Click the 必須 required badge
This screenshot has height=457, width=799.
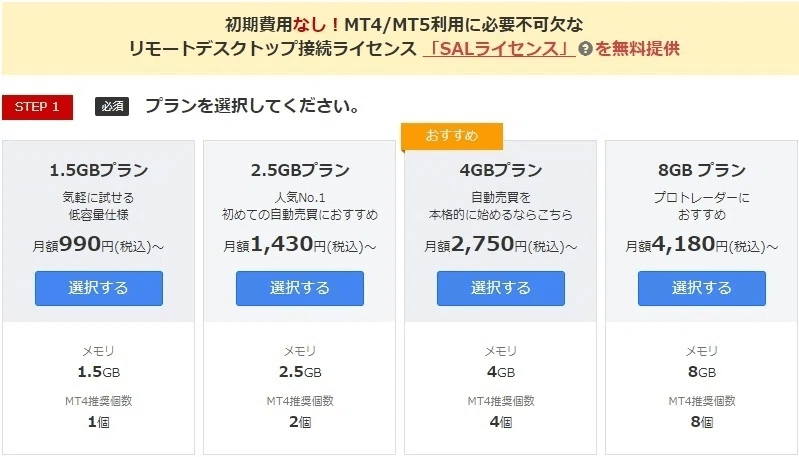112,106
